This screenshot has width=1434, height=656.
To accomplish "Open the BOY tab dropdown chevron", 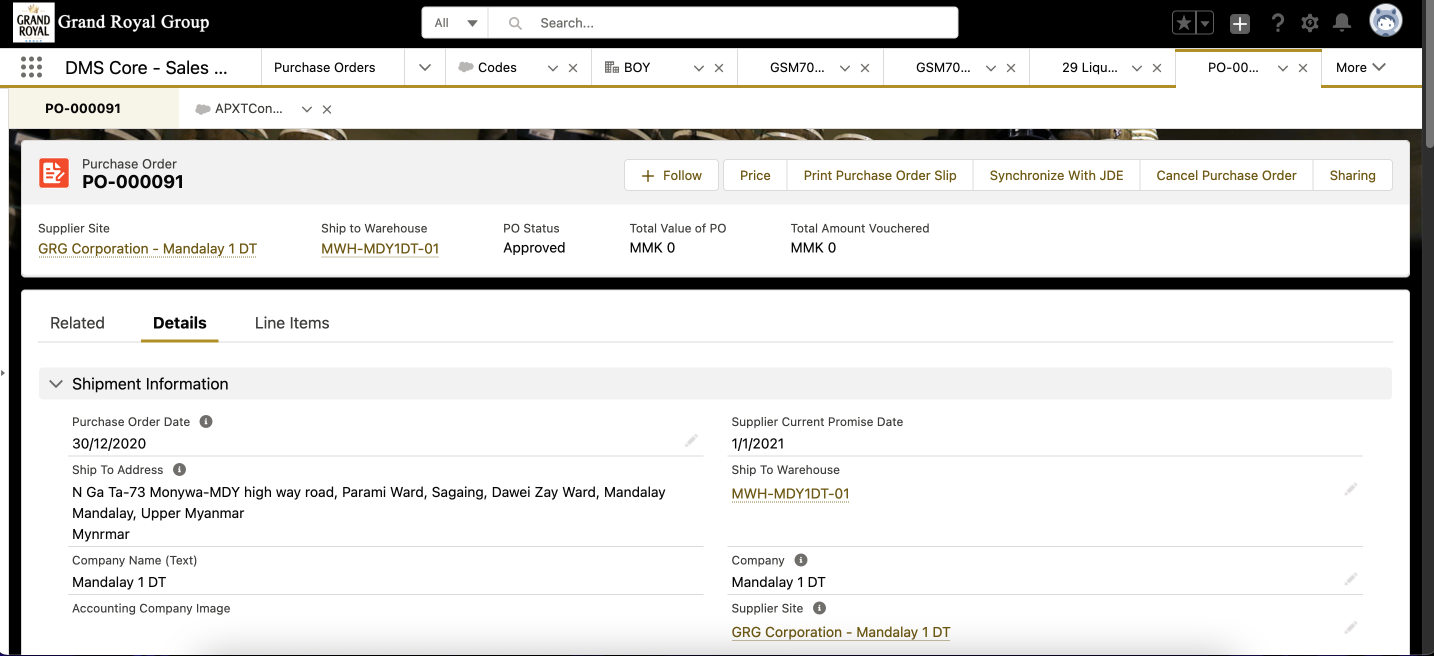I will click(699, 68).
